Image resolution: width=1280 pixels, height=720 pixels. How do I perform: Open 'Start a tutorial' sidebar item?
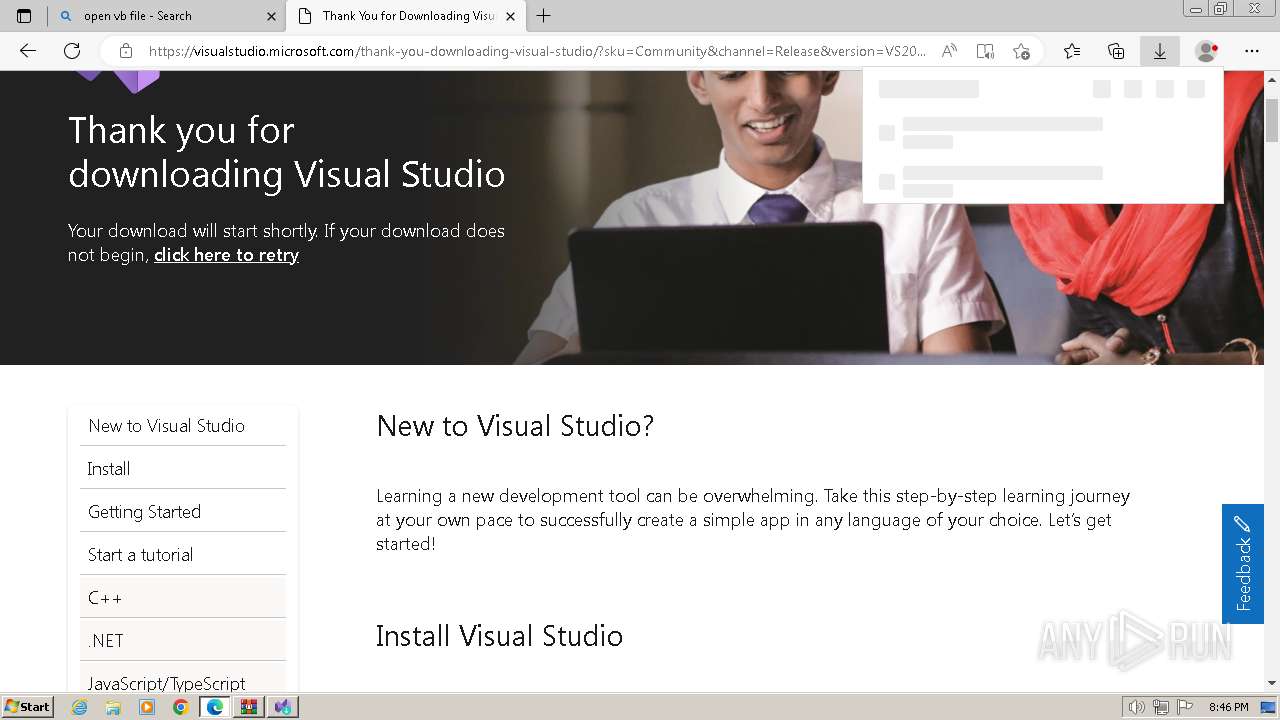[183, 555]
